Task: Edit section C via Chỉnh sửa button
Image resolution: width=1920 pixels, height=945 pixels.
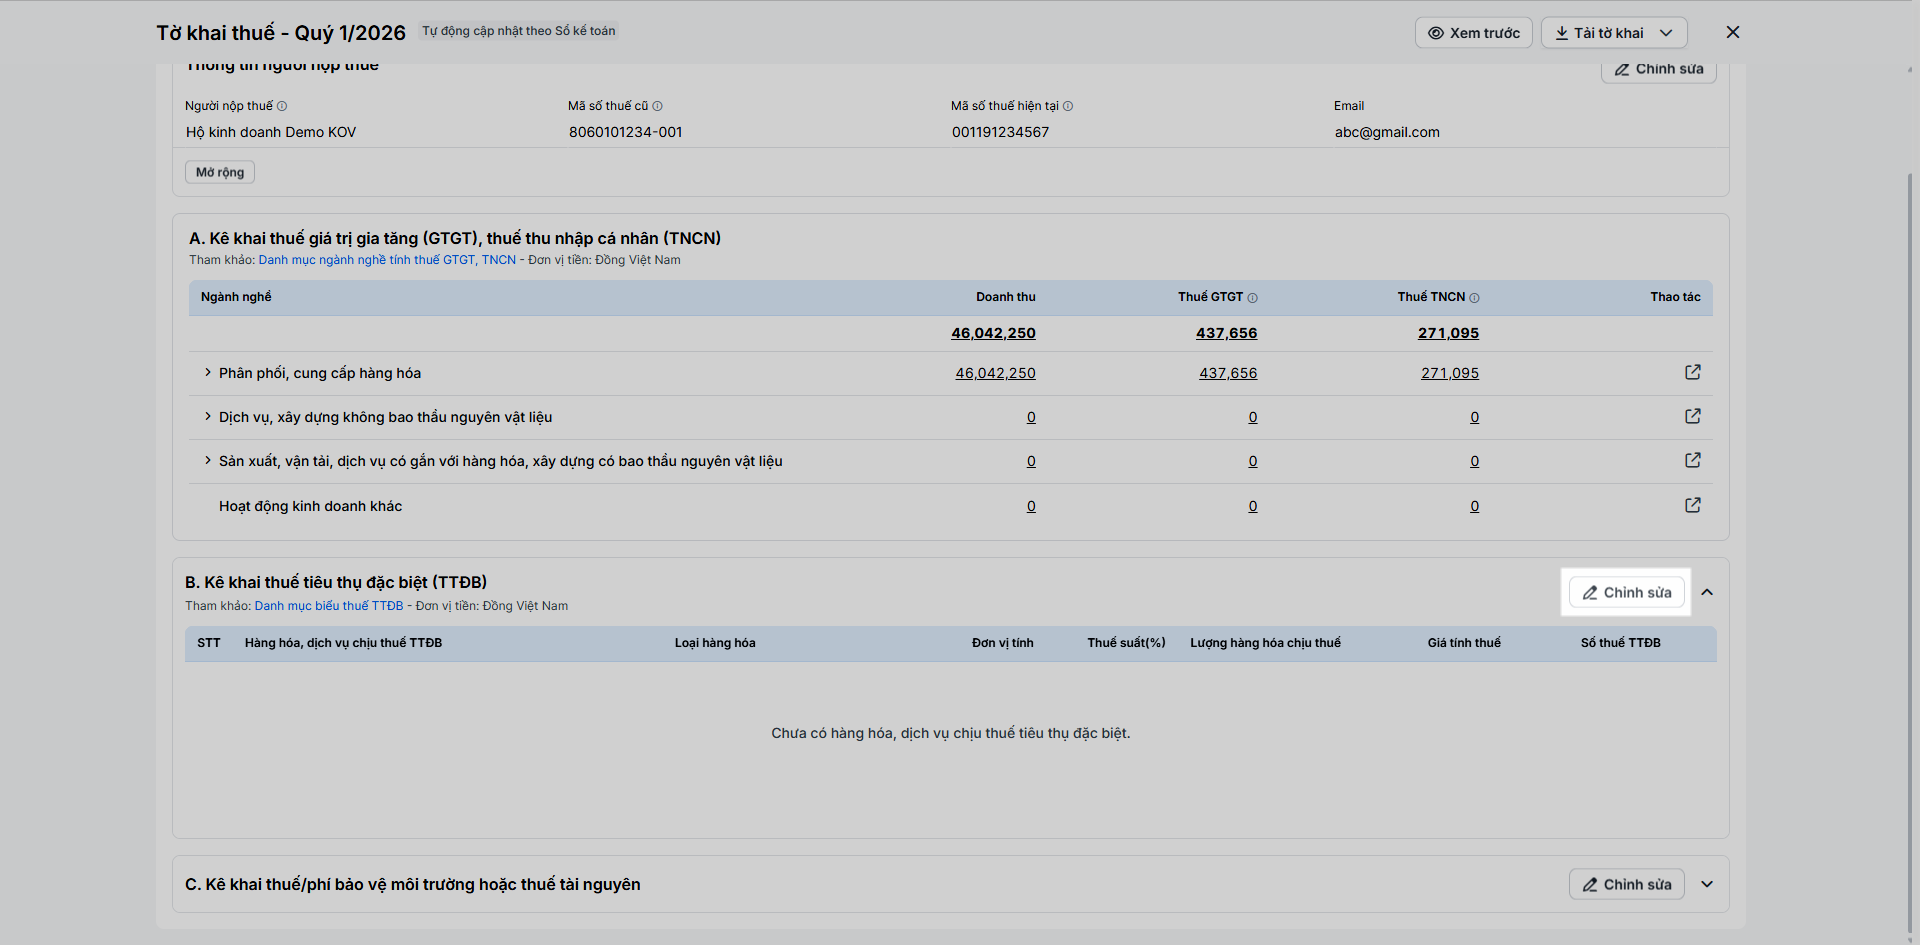Action: (x=1627, y=885)
